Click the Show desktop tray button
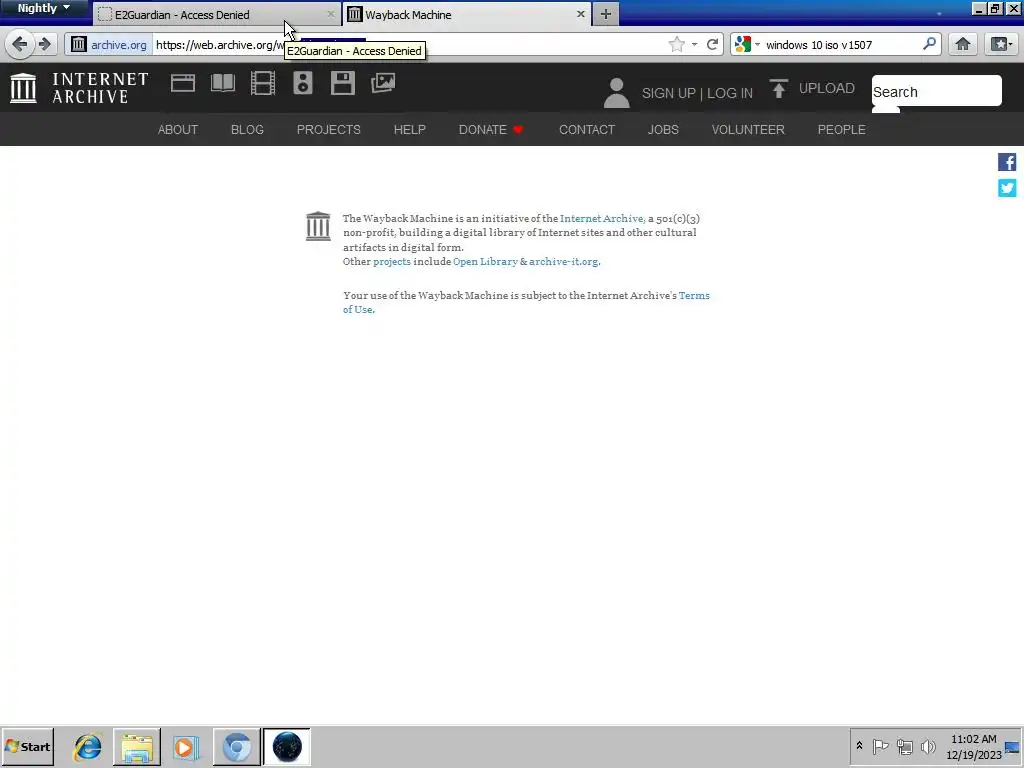Screen dimensions: 1024x768 click(1013, 746)
